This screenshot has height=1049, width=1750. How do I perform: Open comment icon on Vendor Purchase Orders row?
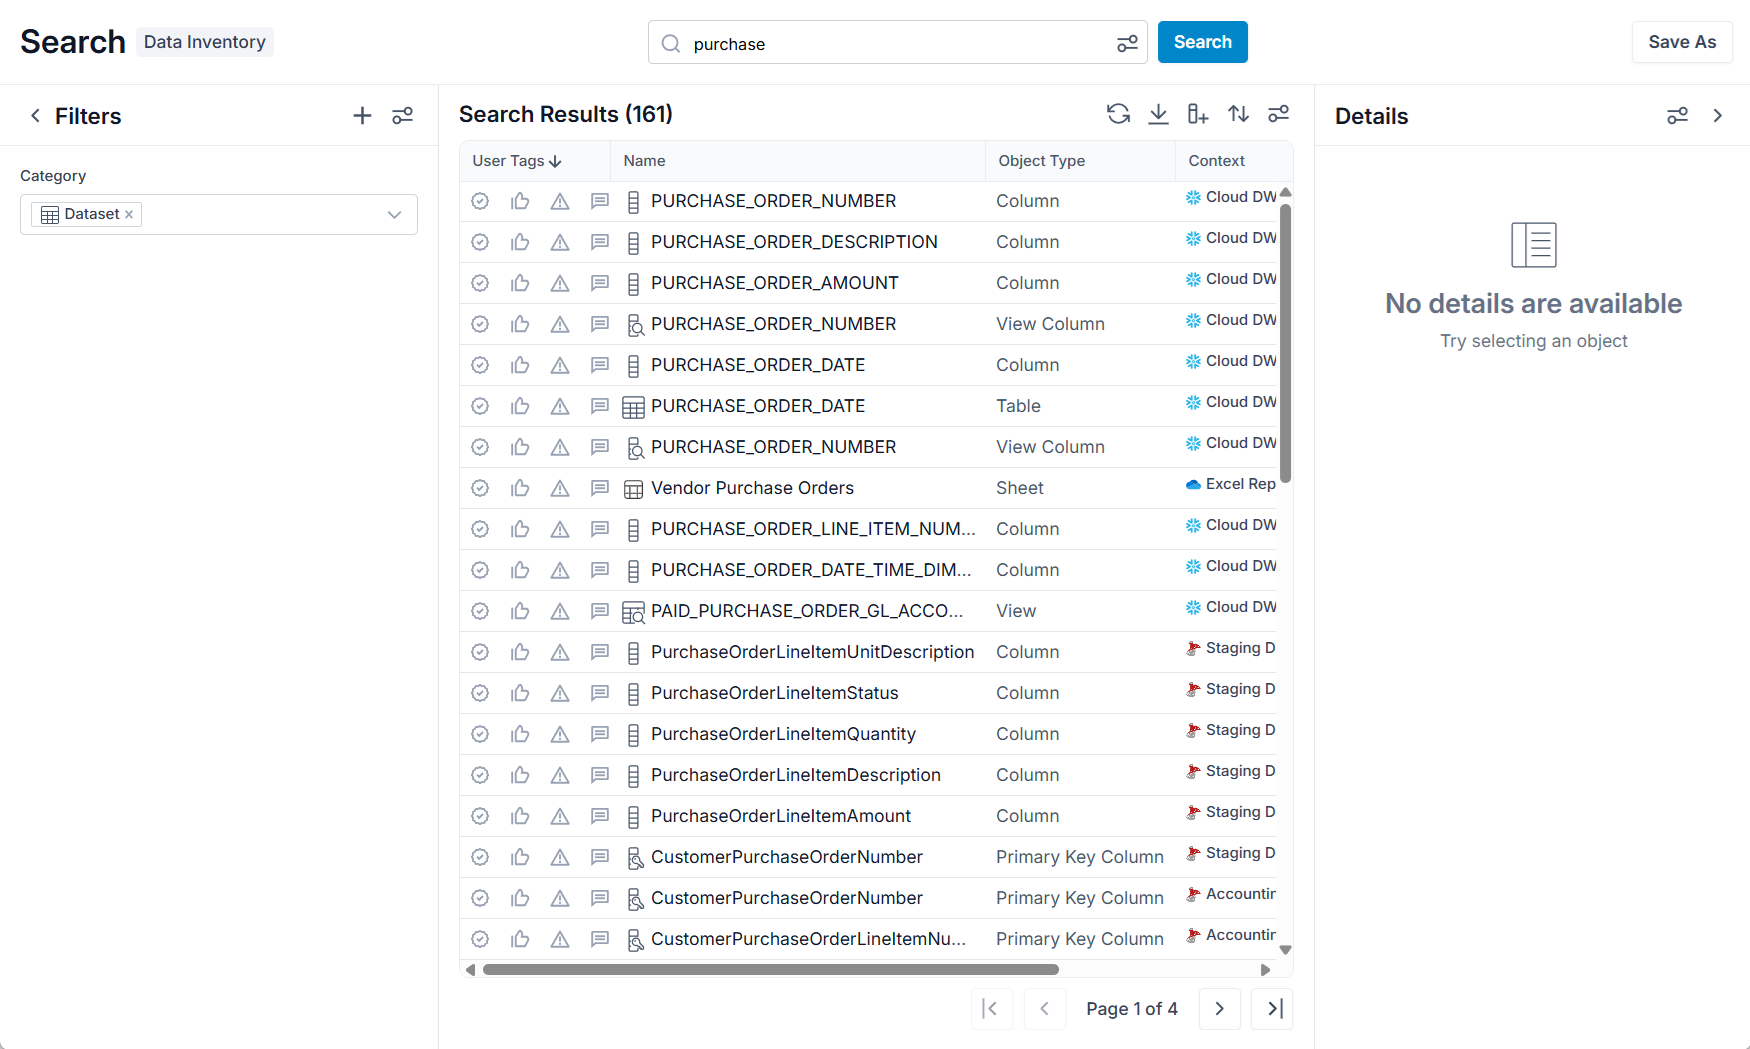tap(600, 488)
